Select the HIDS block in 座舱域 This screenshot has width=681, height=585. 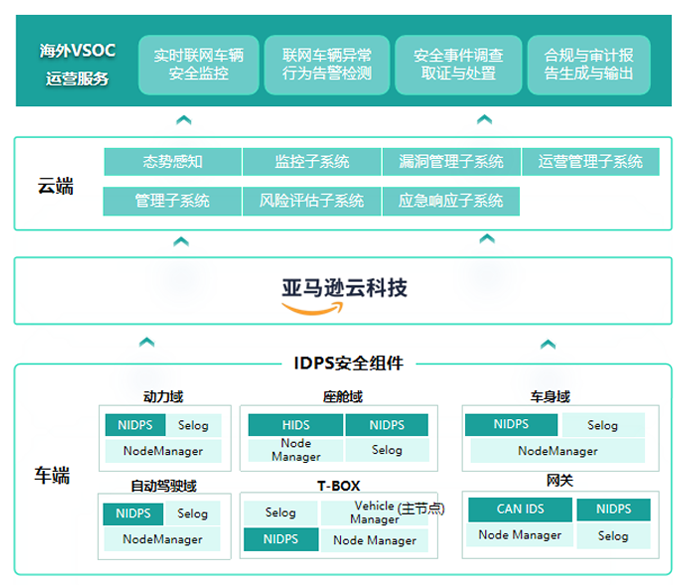click(295, 425)
